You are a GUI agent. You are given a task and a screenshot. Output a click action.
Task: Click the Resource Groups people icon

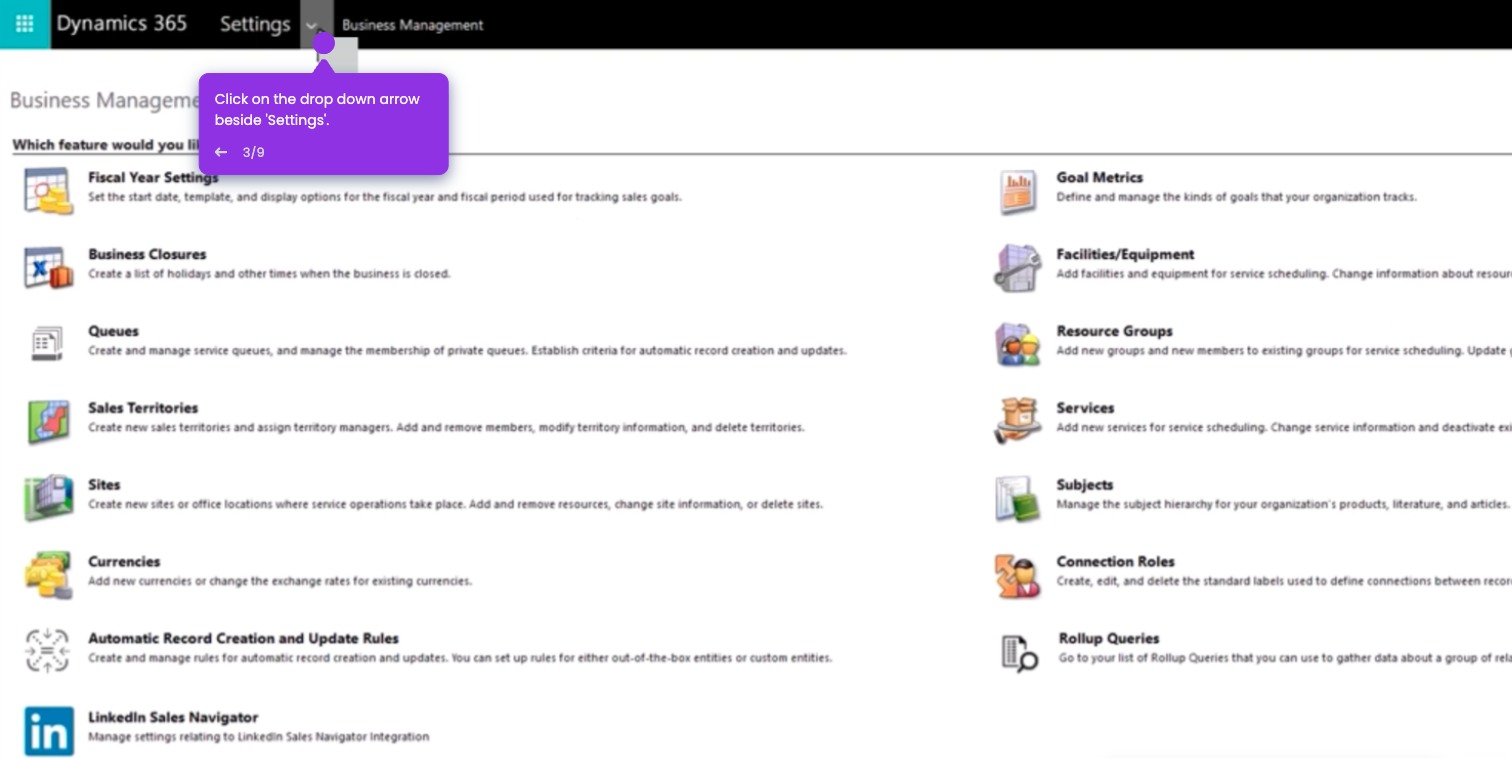[1017, 344]
